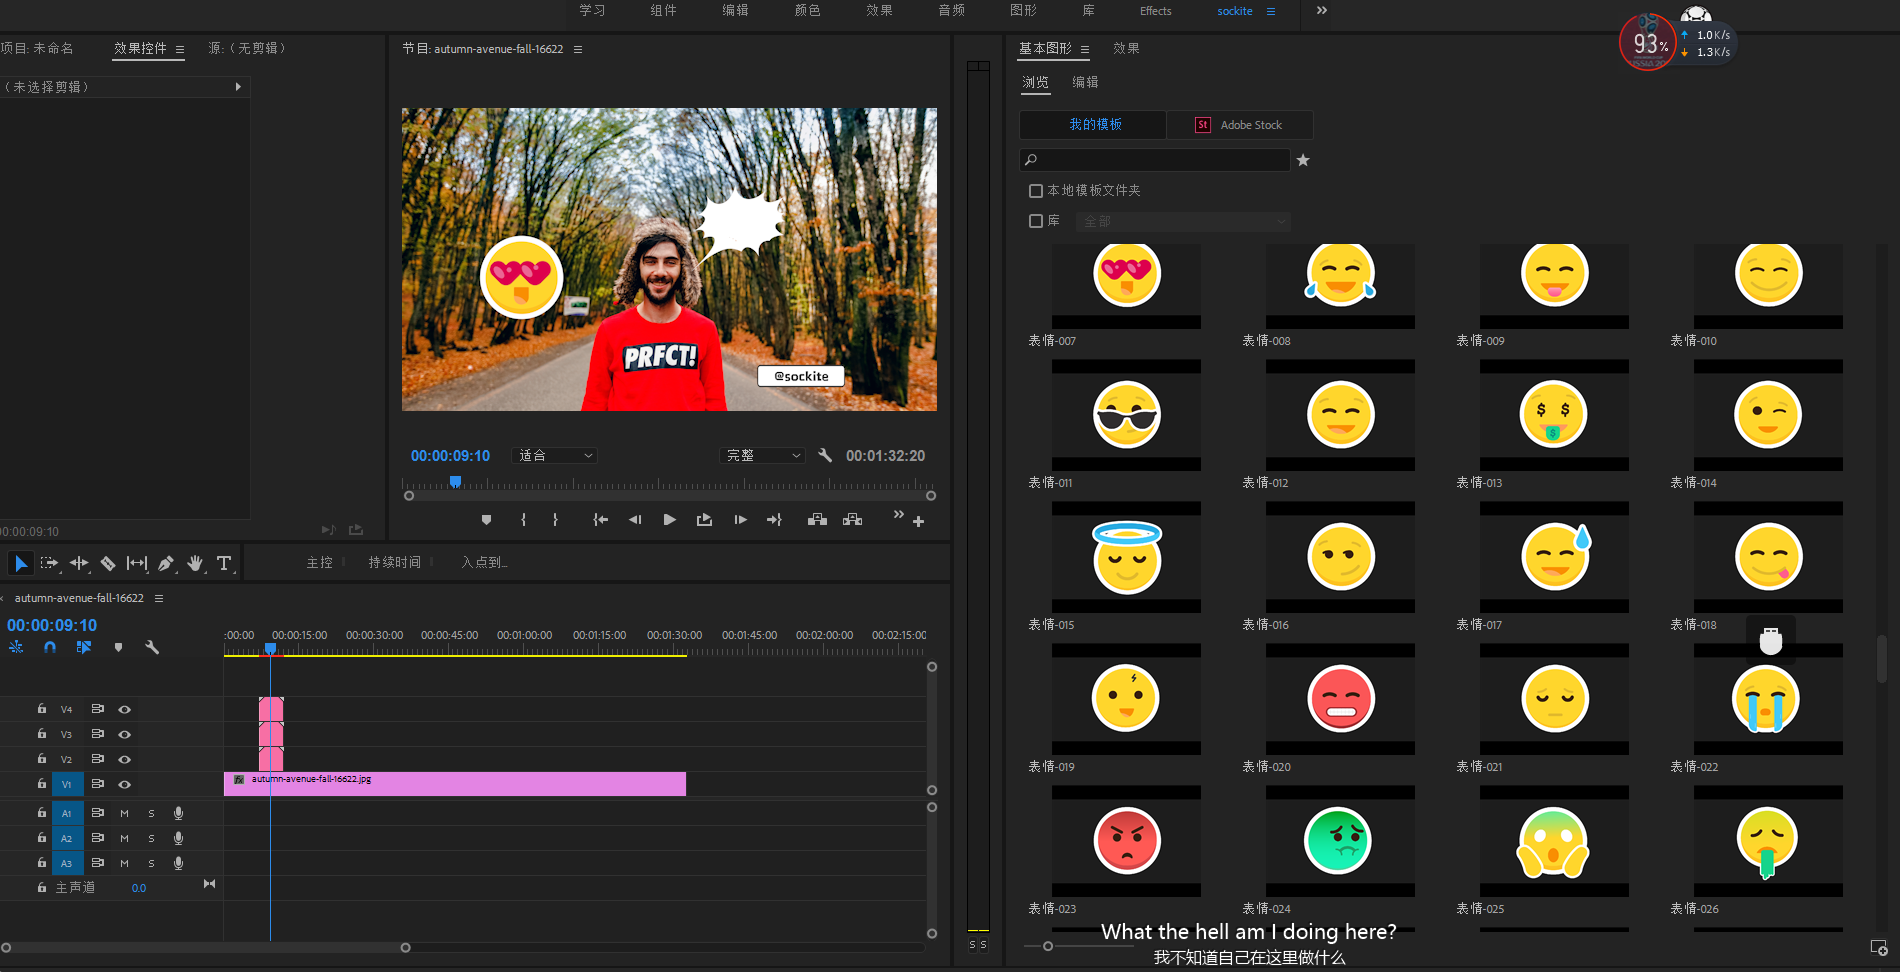The height and width of the screenshot is (972, 1900).
Task: Click the Lift button in Program monitor
Action: 817,520
